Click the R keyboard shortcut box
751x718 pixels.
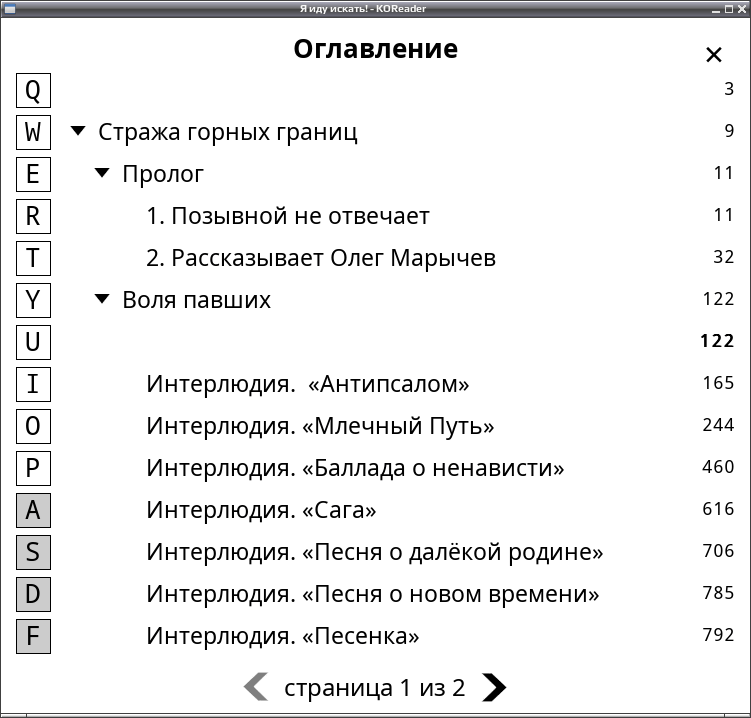34,217
